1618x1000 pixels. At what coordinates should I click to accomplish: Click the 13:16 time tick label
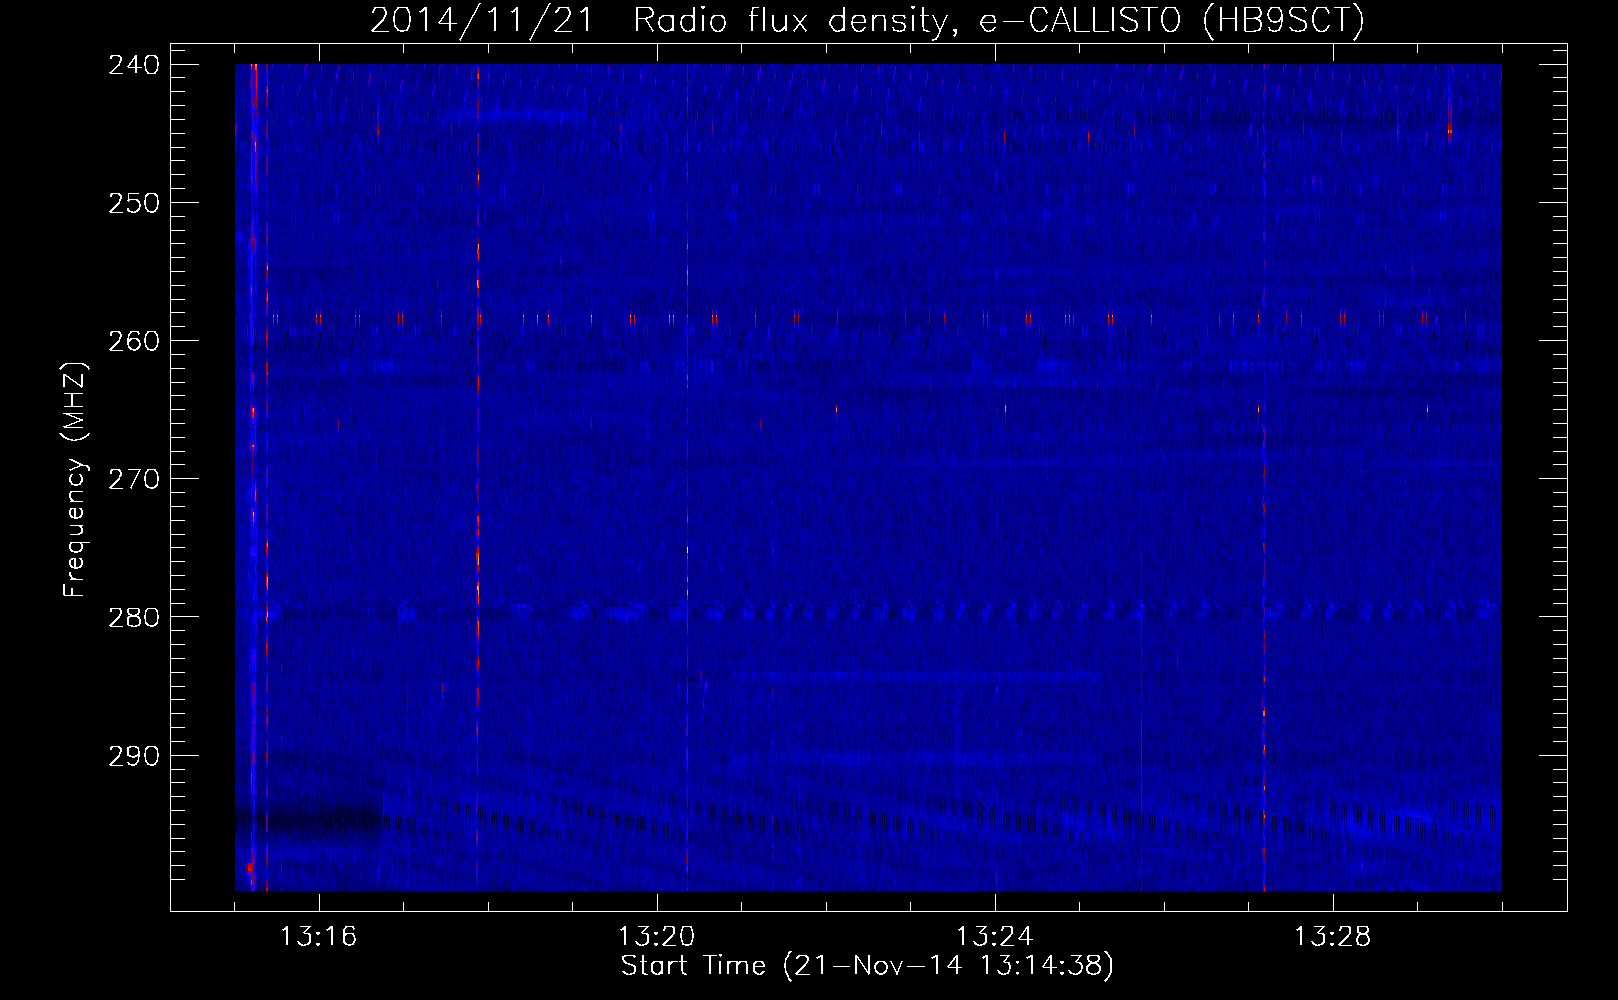click(x=318, y=937)
